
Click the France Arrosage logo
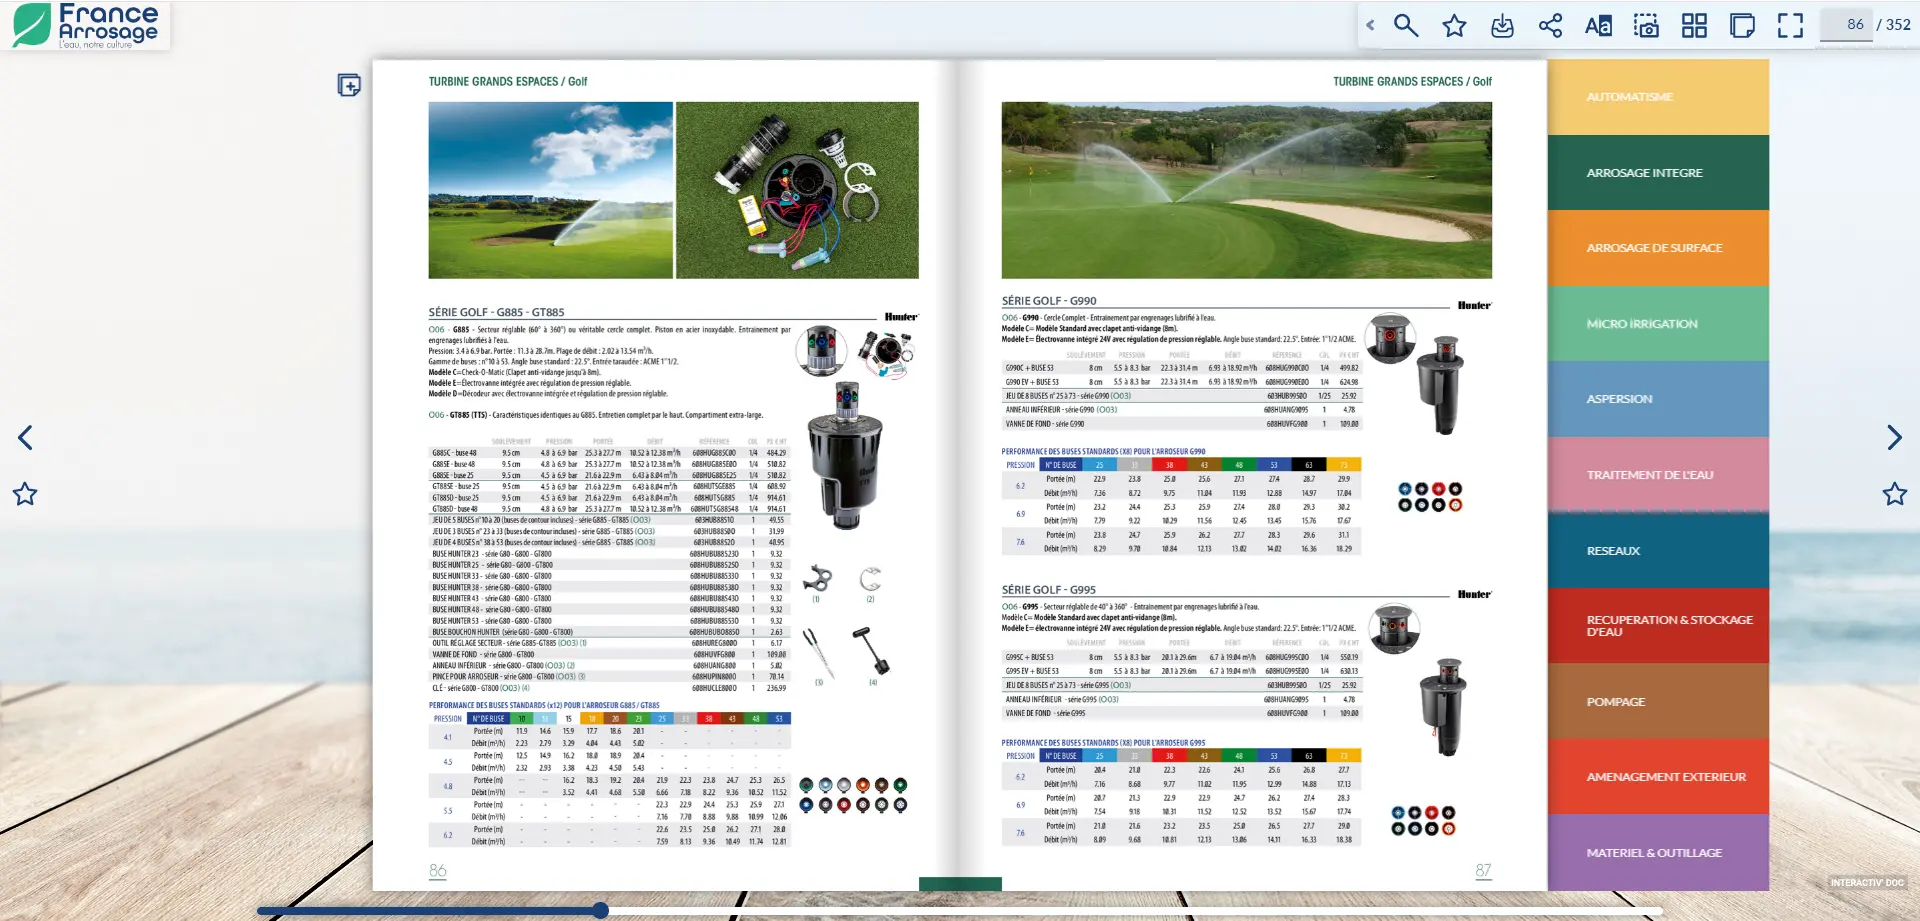[85, 25]
